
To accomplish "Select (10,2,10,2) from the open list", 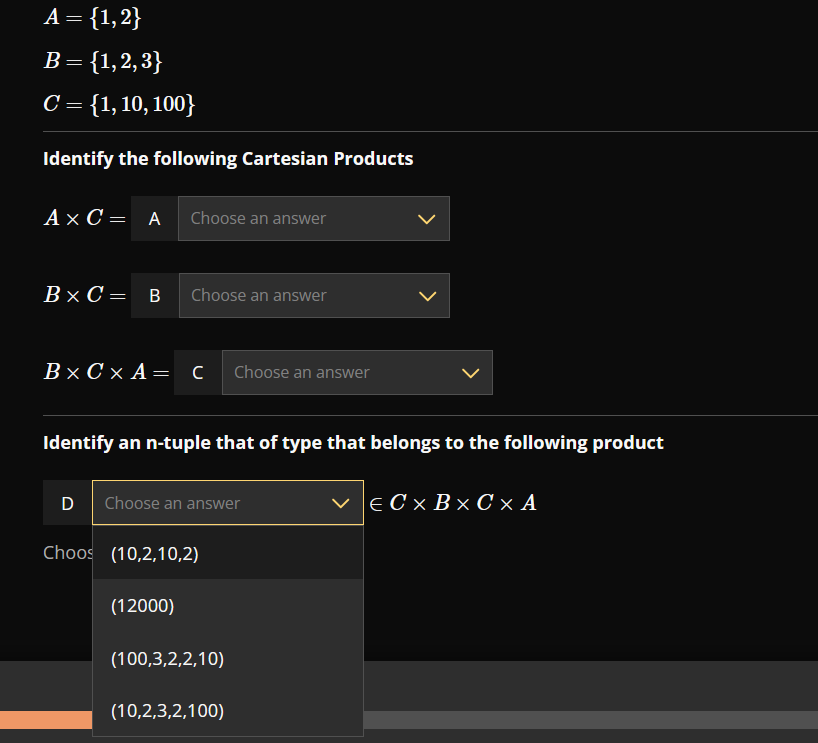I will 155,553.
